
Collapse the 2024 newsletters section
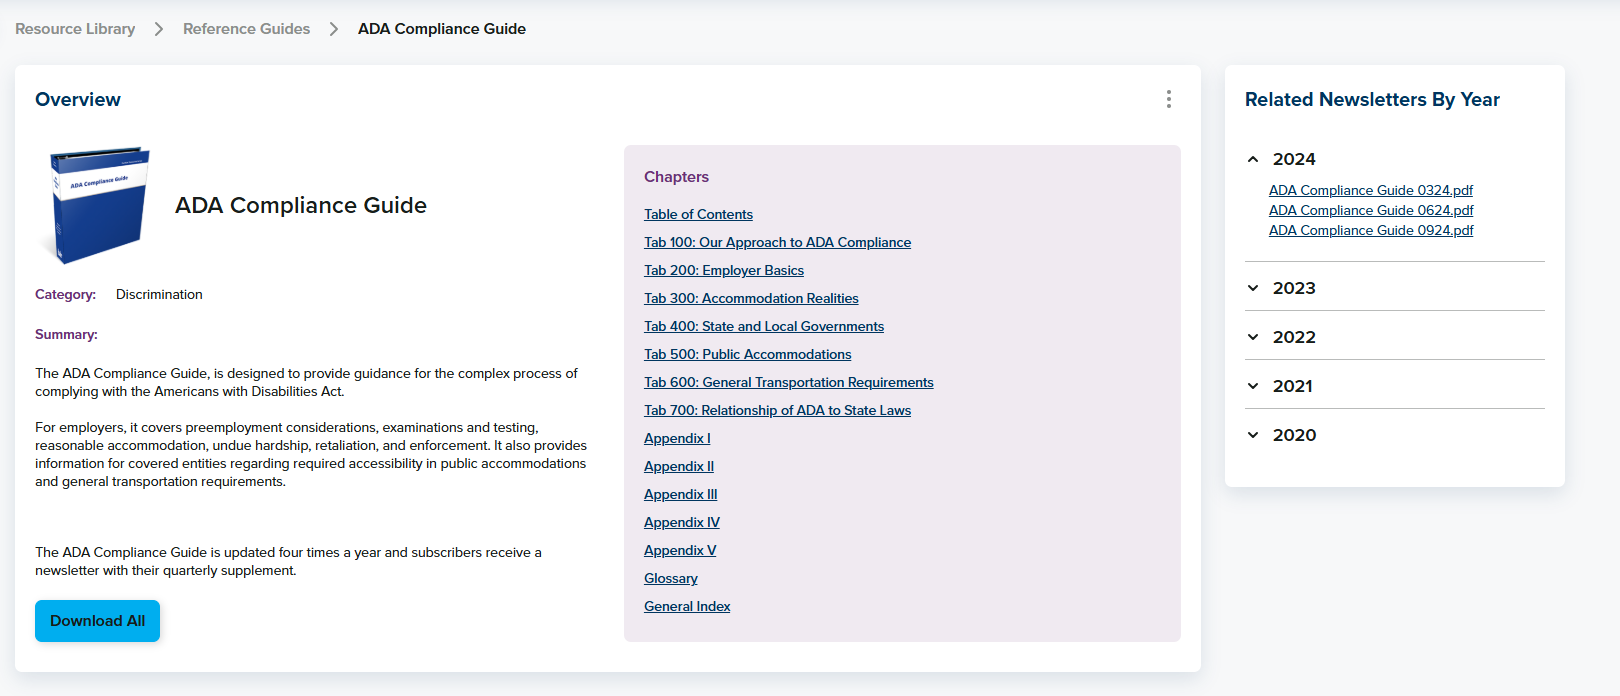pos(1395,159)
